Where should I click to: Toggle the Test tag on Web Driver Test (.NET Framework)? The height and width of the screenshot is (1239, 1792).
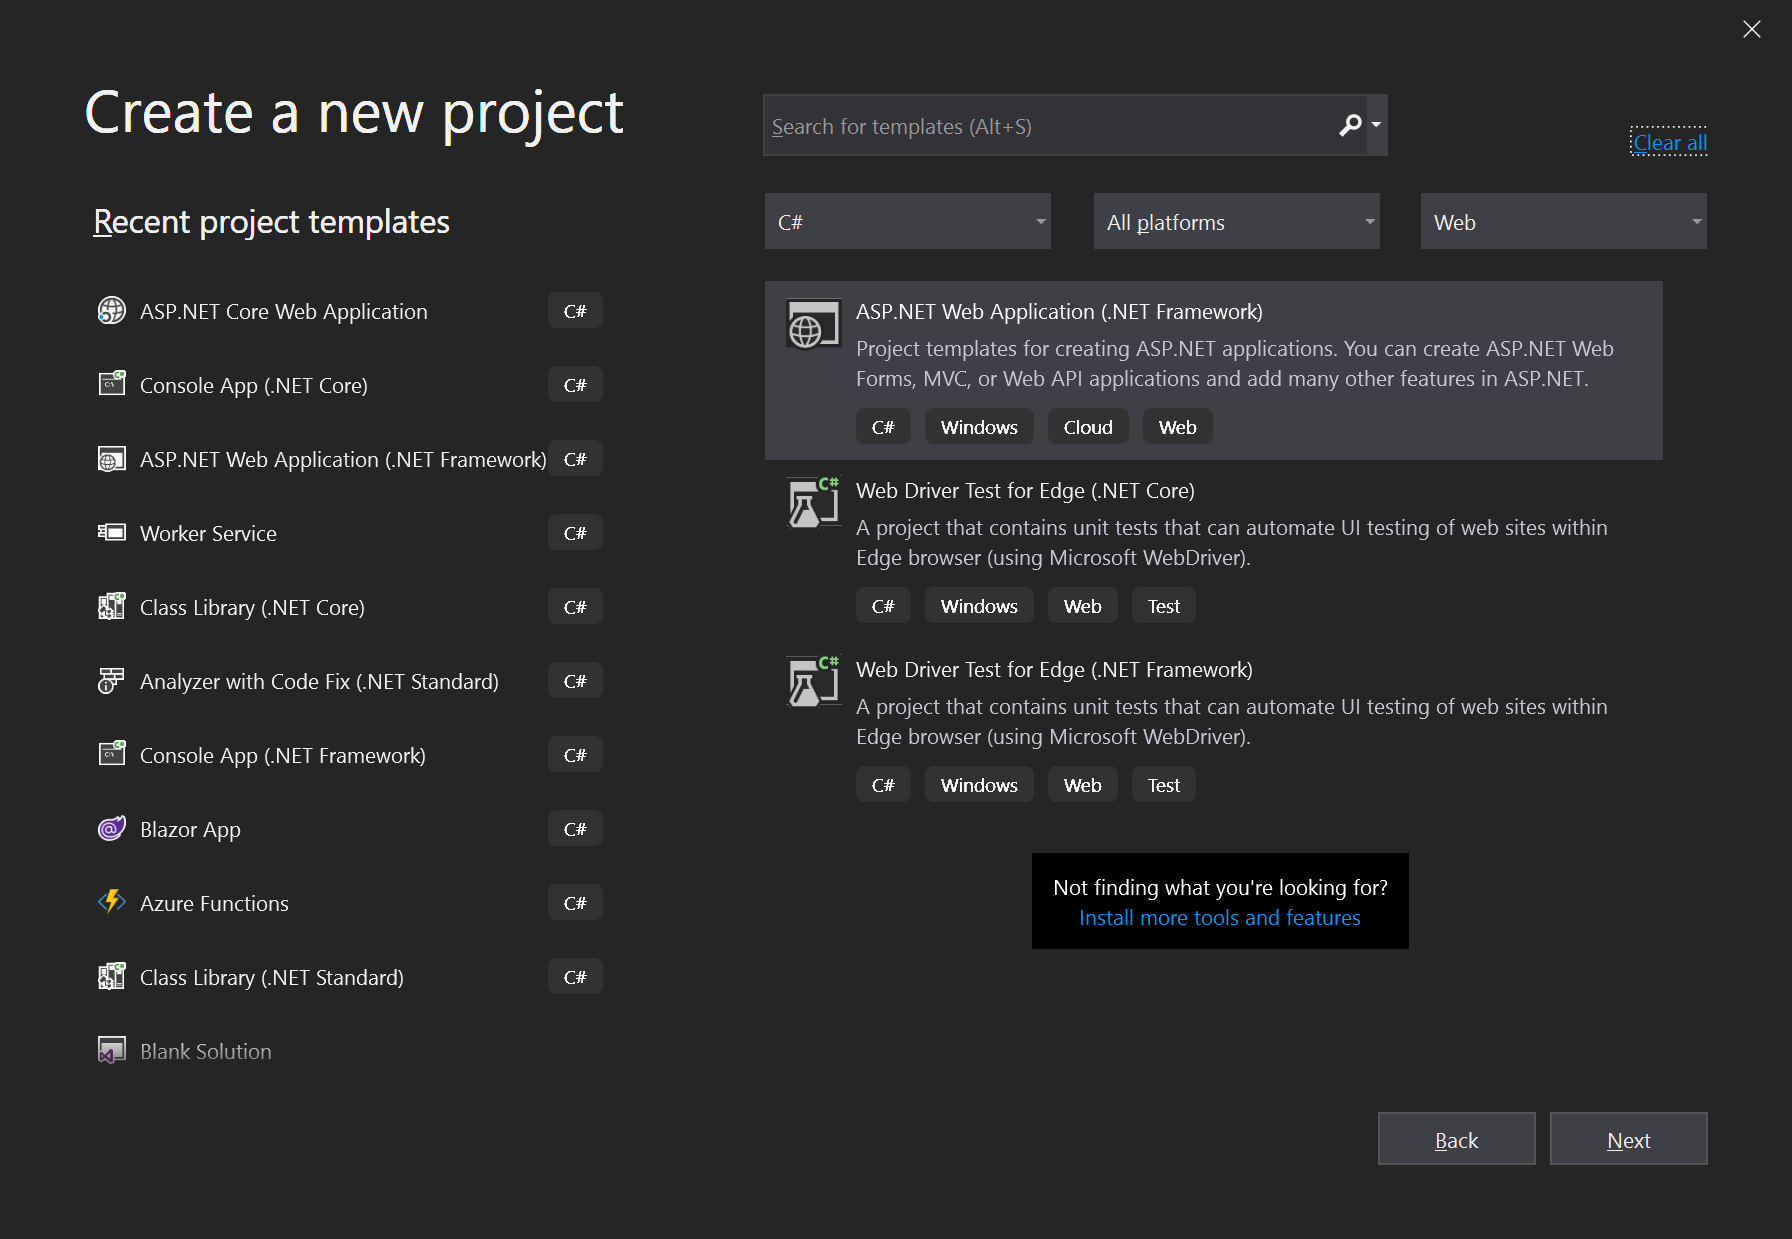(1163, 784)
